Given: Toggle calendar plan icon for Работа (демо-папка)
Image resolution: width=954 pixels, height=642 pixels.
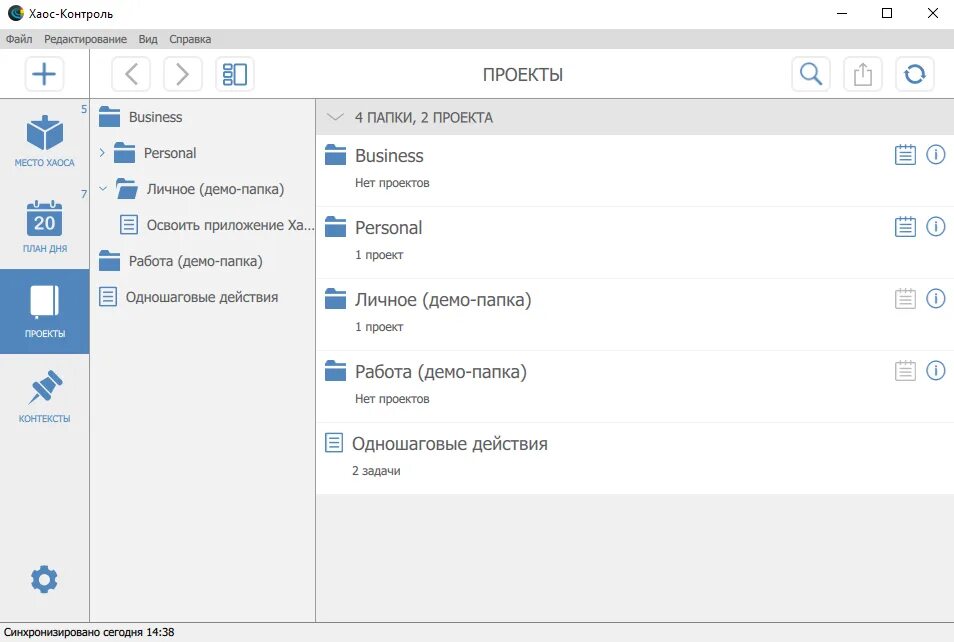Looking at the screenshot, I should [x=905, y=371].
